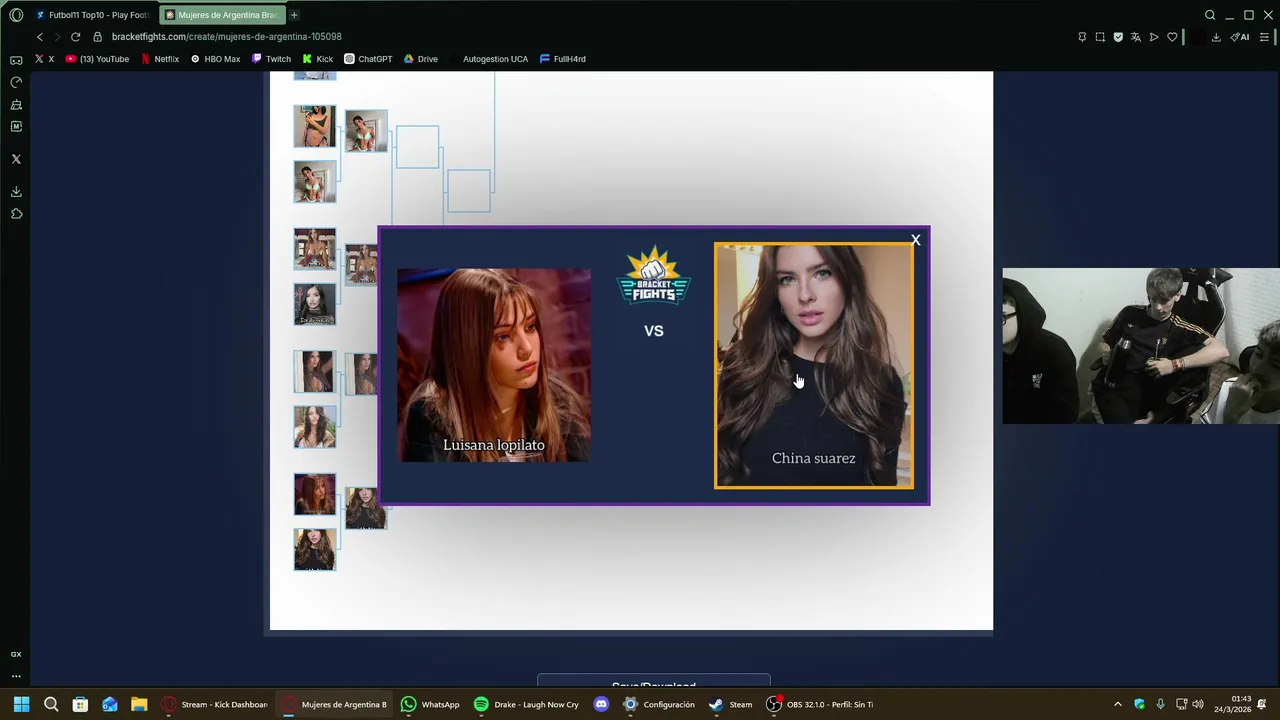Click the Bracket Fights logo
This screenshot has height=720, width=1280.
coord(653,275)
